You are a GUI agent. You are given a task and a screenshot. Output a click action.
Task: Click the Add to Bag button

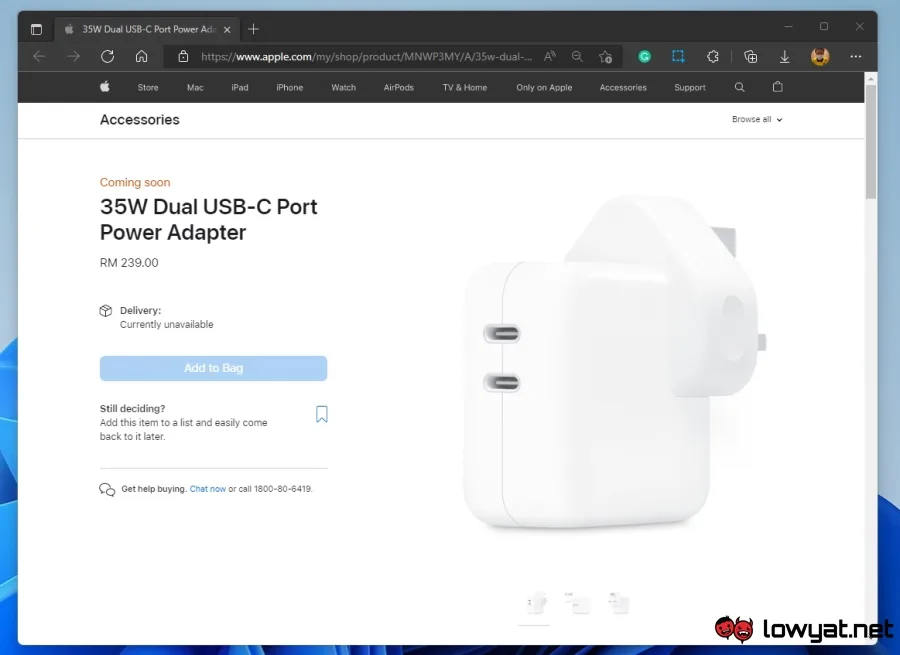tap(214, 368)
